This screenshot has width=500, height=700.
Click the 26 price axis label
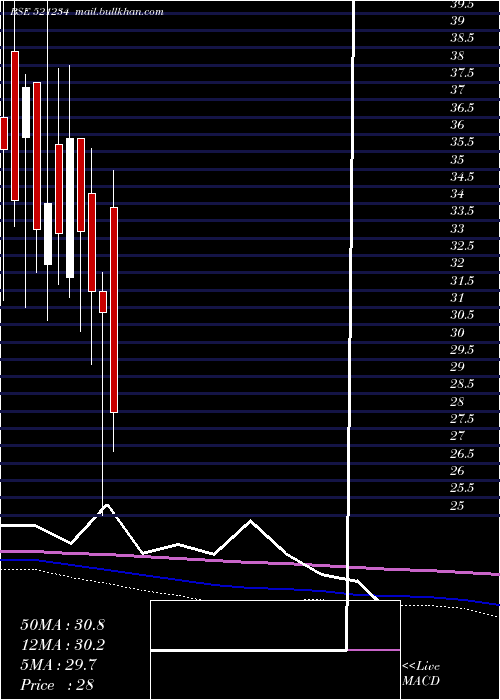pos(458,470)
